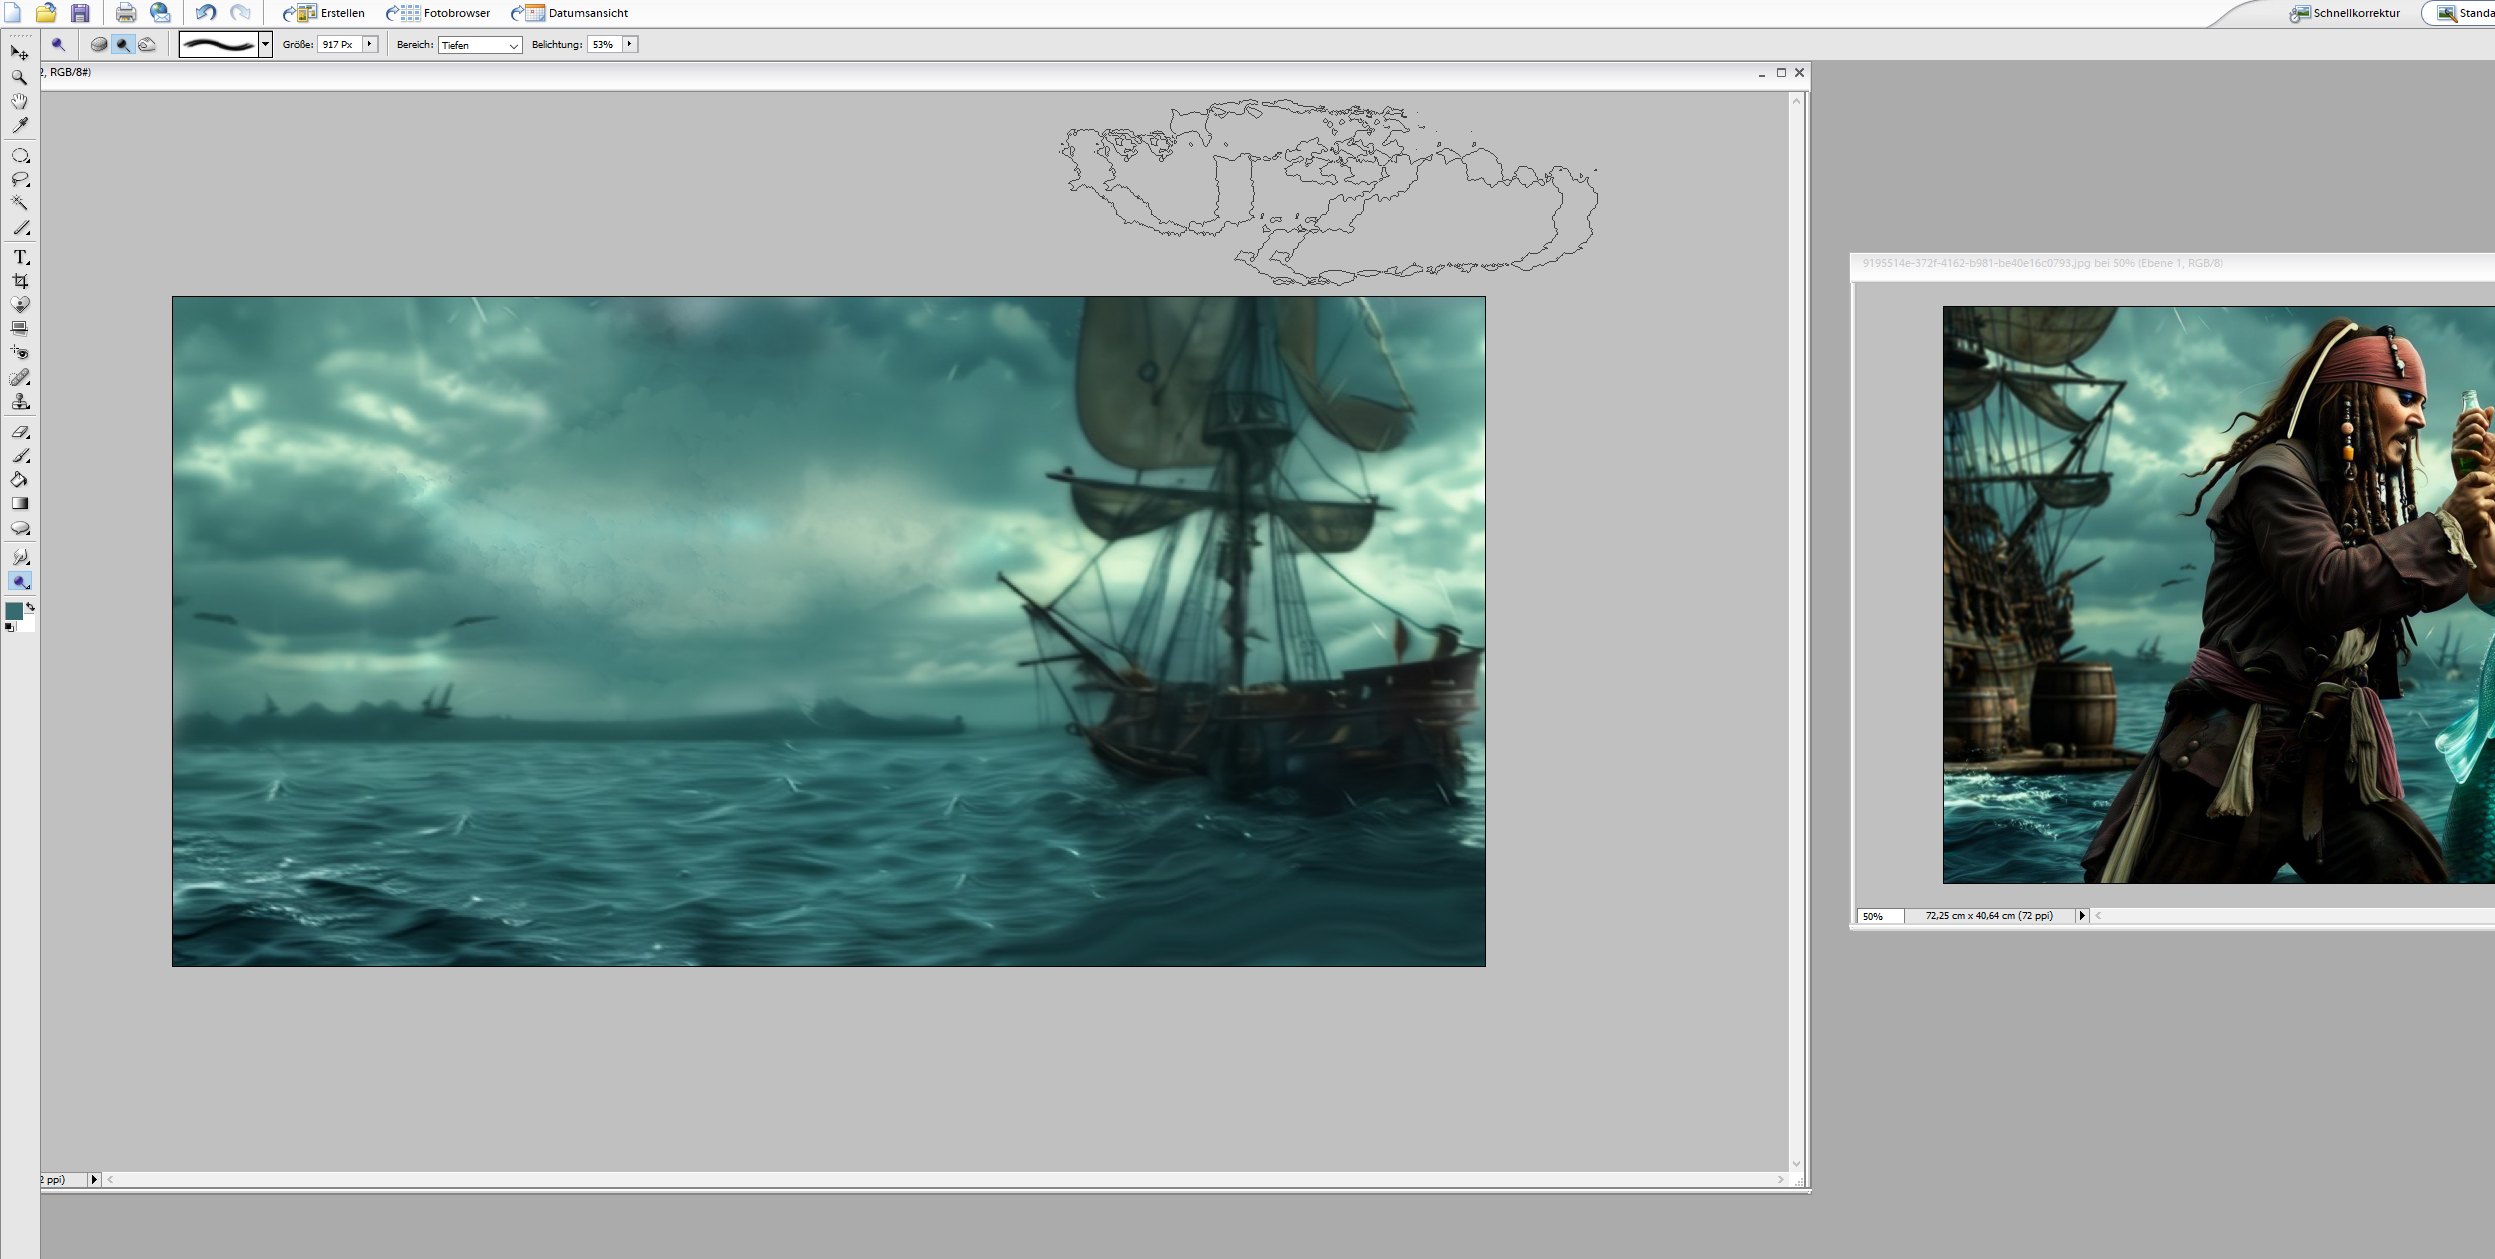Select the Eraser tool
The height and width of the screenshot is (1259, 2495).
point(19,432)
